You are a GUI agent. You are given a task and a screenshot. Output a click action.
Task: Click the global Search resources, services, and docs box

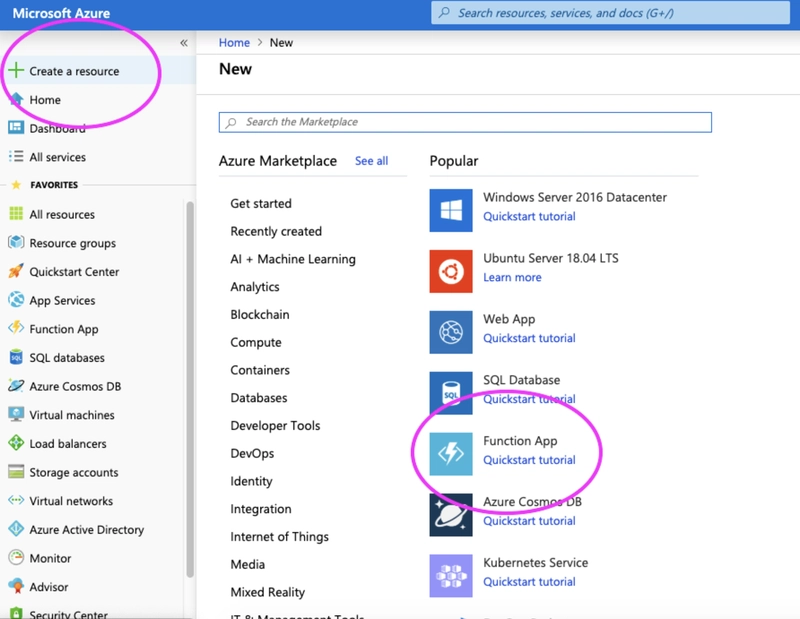coord(610,13)
